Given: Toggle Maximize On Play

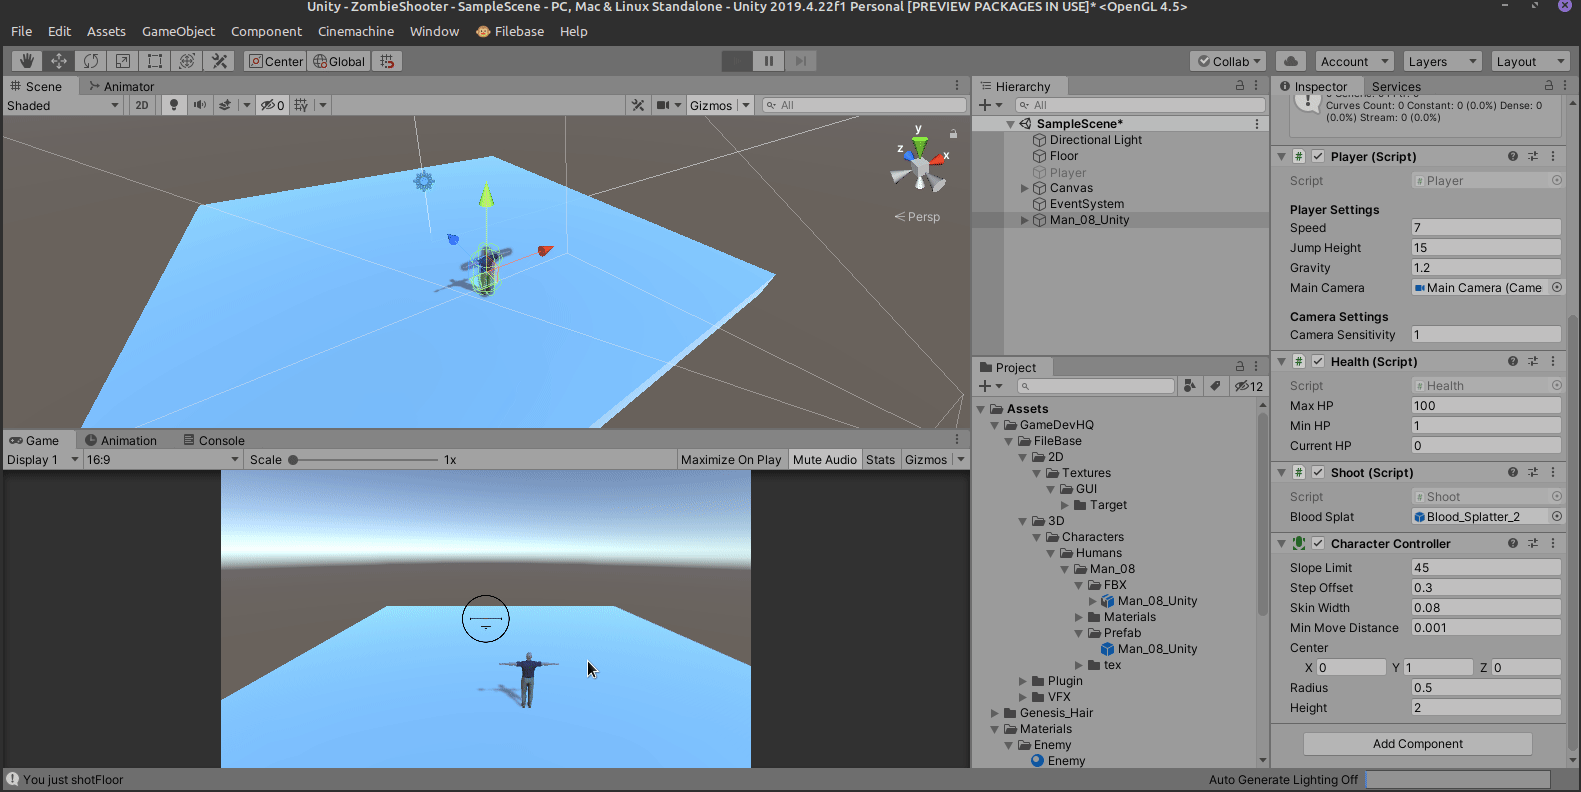Looking at the screenshot, I should click(731, 460).
